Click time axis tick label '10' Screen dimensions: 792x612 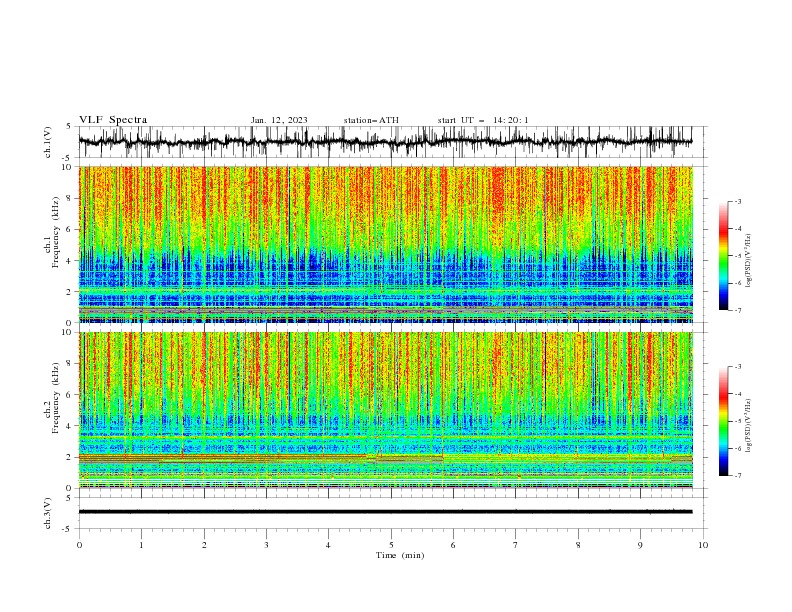click(x=703, y=545)
